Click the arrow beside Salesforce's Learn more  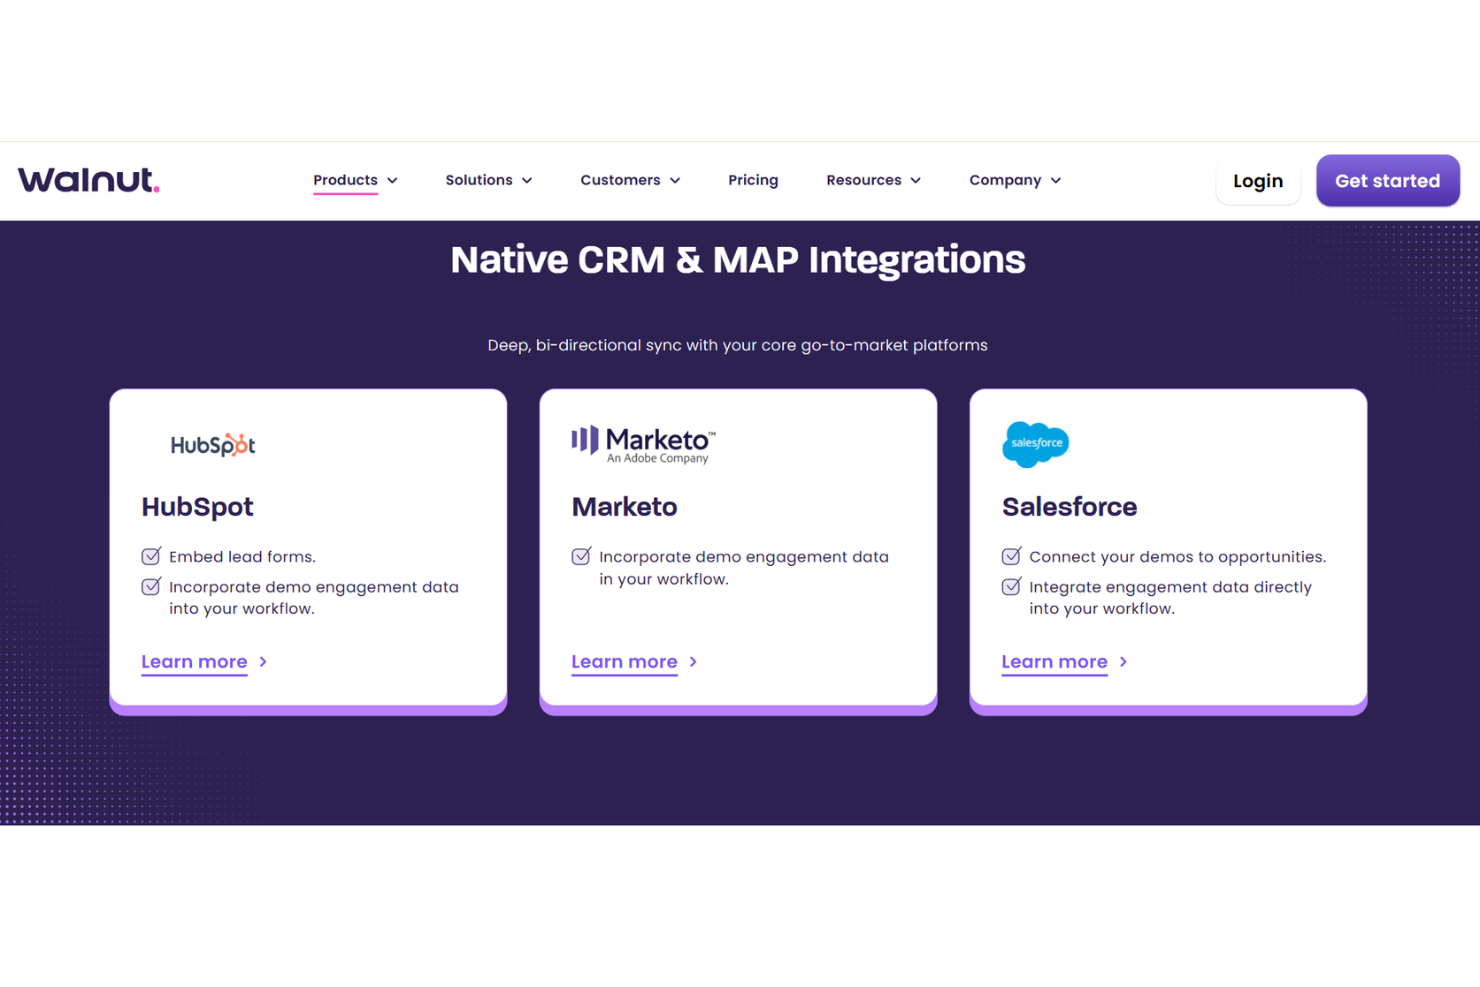pos(1123,662)
